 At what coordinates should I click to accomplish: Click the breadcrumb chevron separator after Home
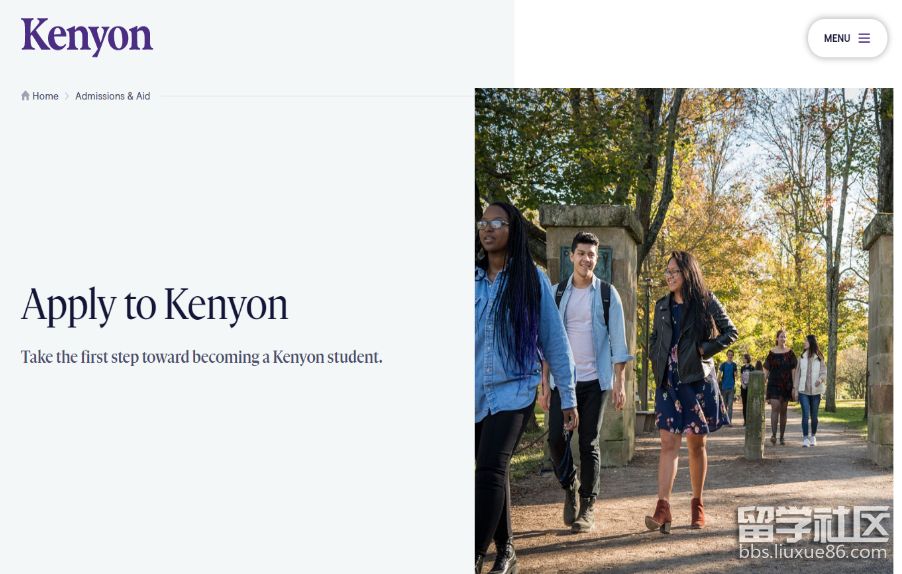click(x=67, y=96)
